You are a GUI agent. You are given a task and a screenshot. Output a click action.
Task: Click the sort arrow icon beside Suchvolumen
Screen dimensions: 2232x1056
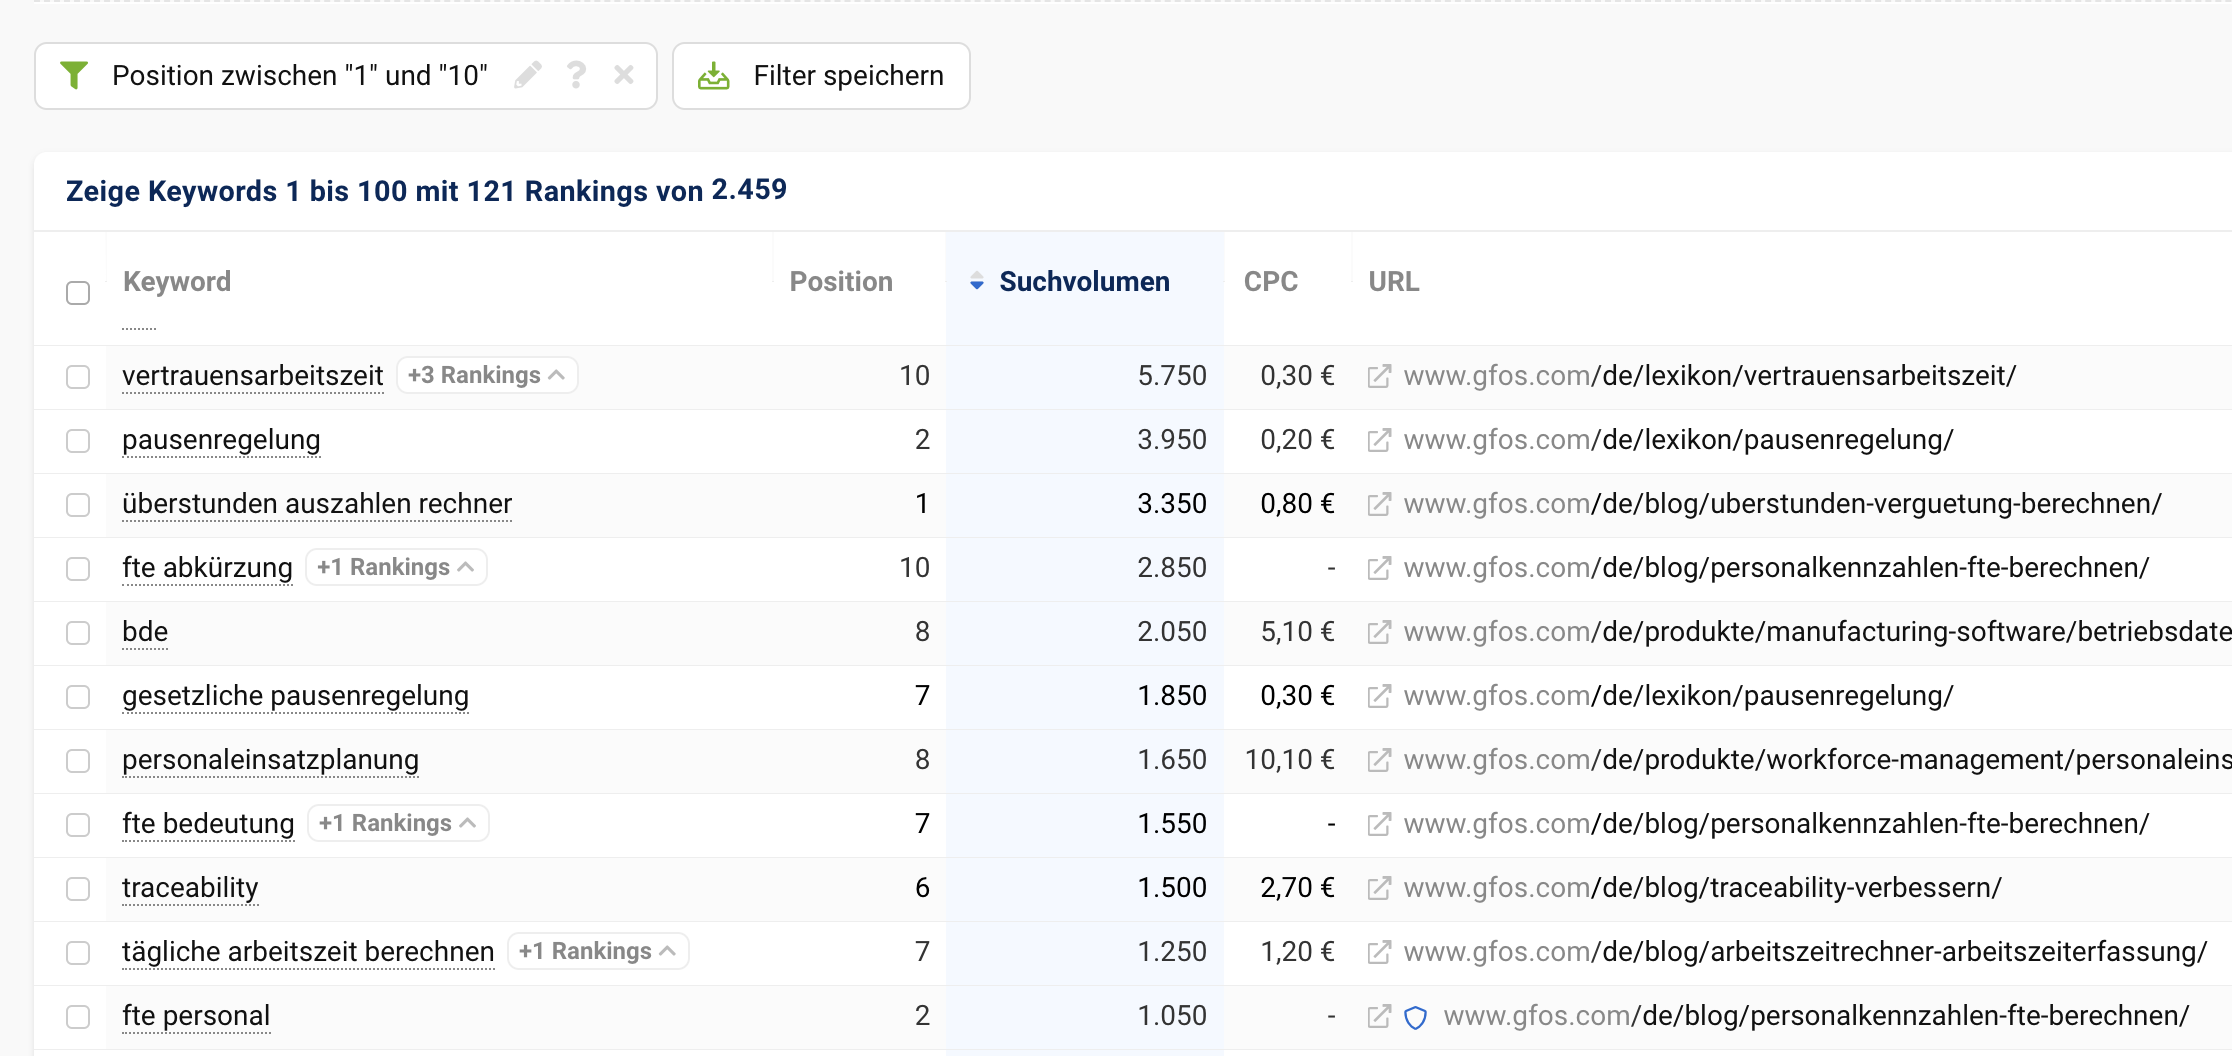pyautogui.click(x=977, y=282)
